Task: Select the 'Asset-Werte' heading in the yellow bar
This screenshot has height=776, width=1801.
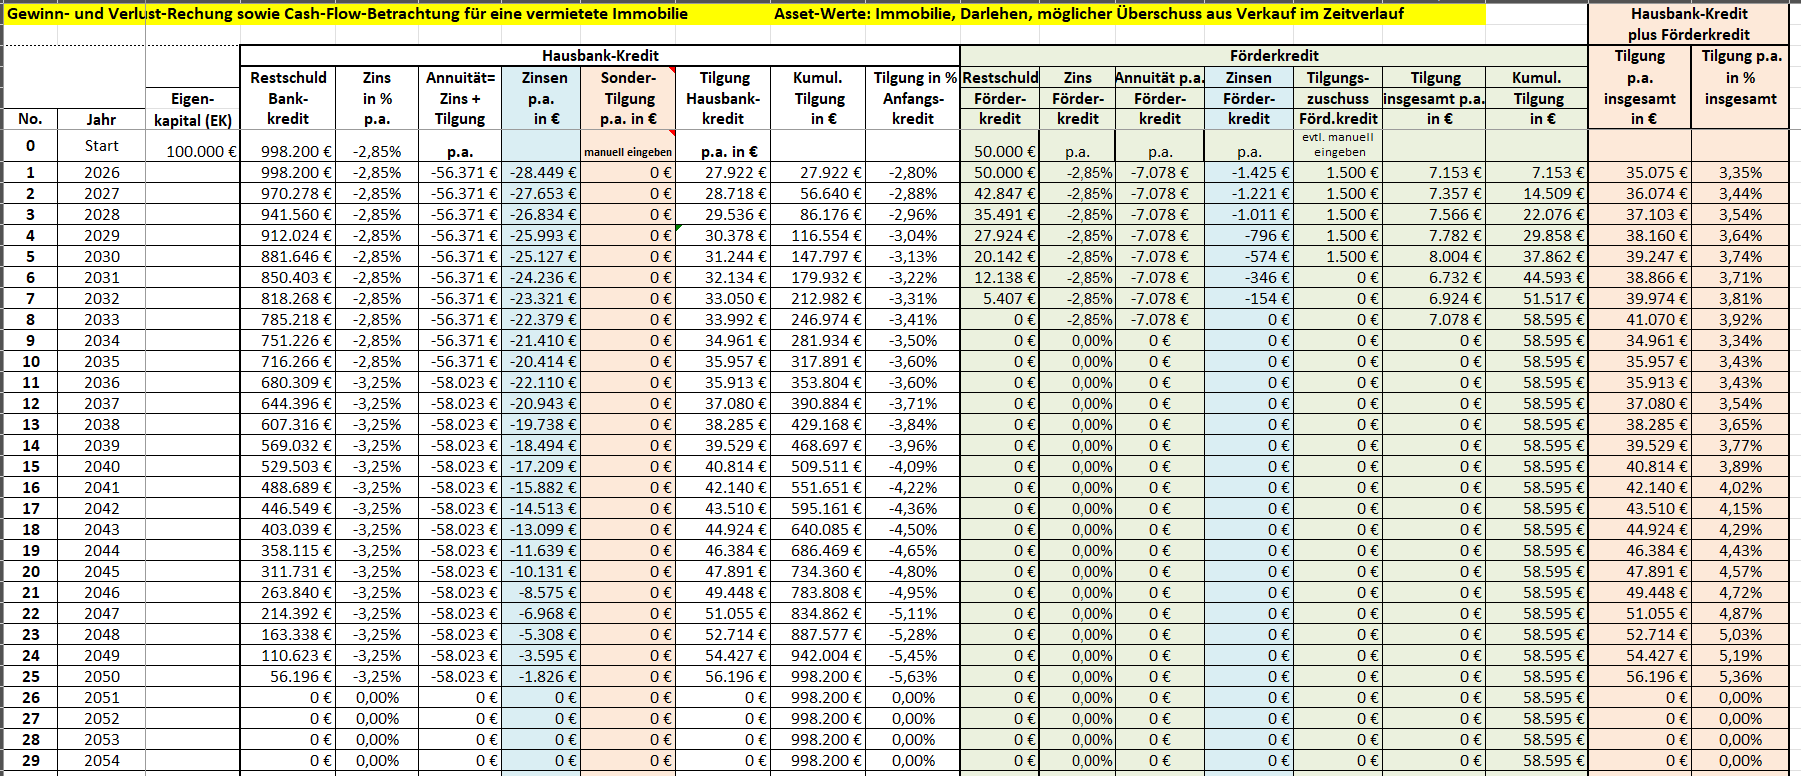Action: 1088,14
